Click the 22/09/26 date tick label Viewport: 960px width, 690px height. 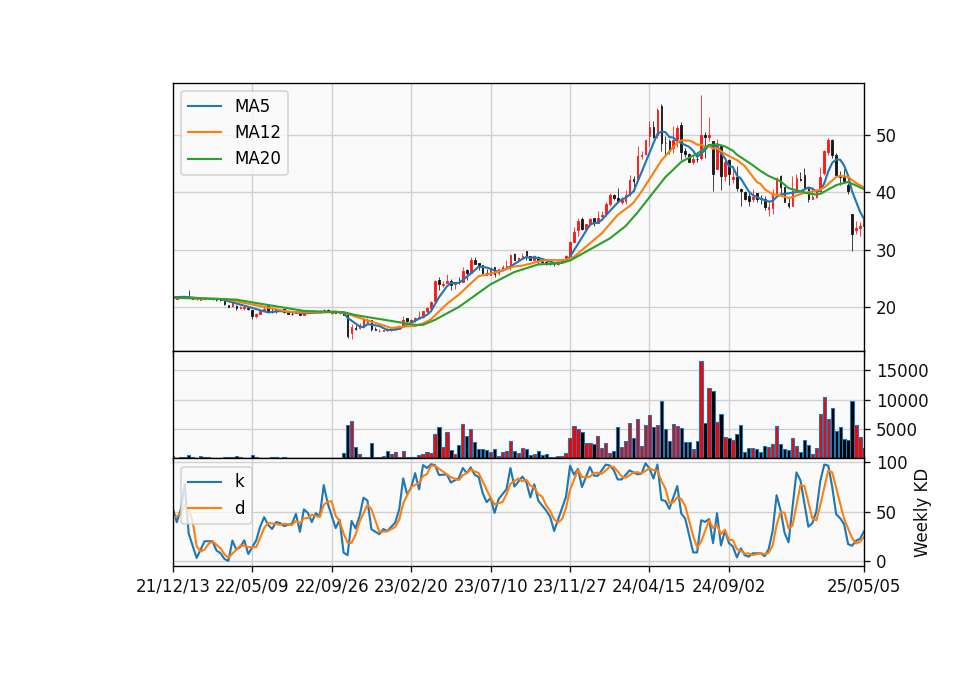[x=331, y=586]
